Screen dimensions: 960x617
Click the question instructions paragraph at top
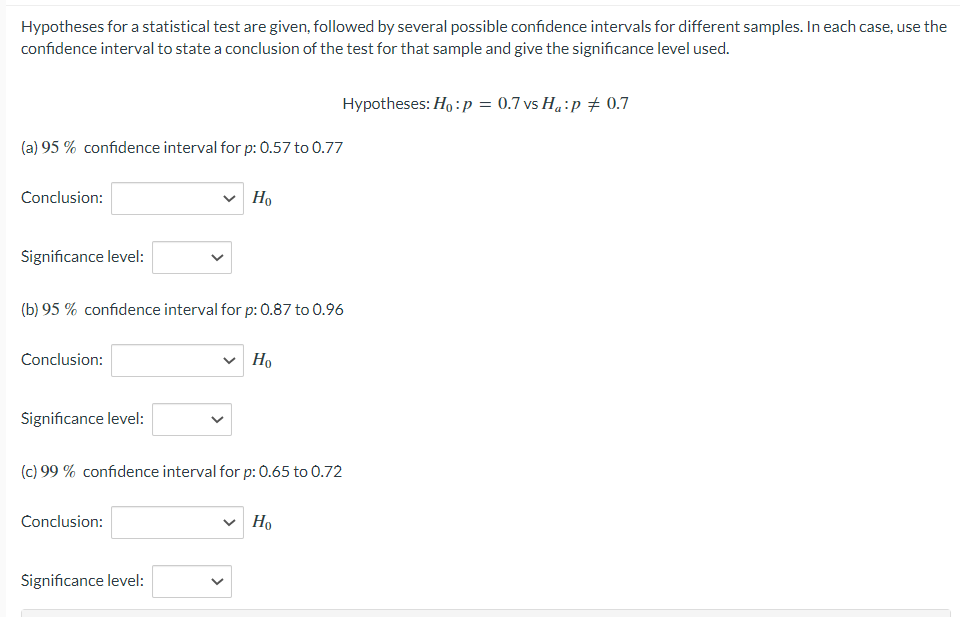point(480,37)
